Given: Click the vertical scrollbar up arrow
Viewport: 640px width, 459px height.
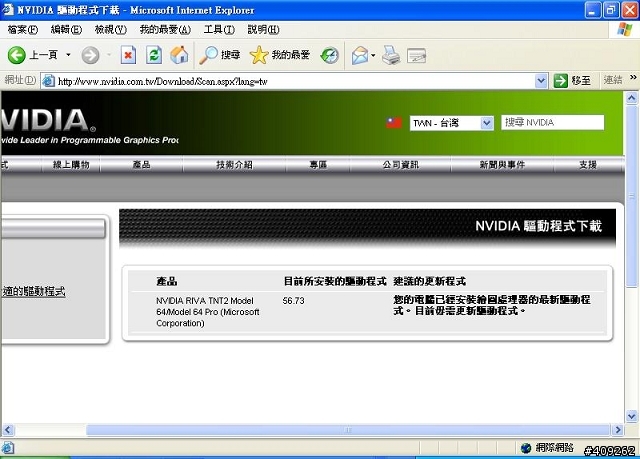Looking at the screenshot, I should click(631, 98).
